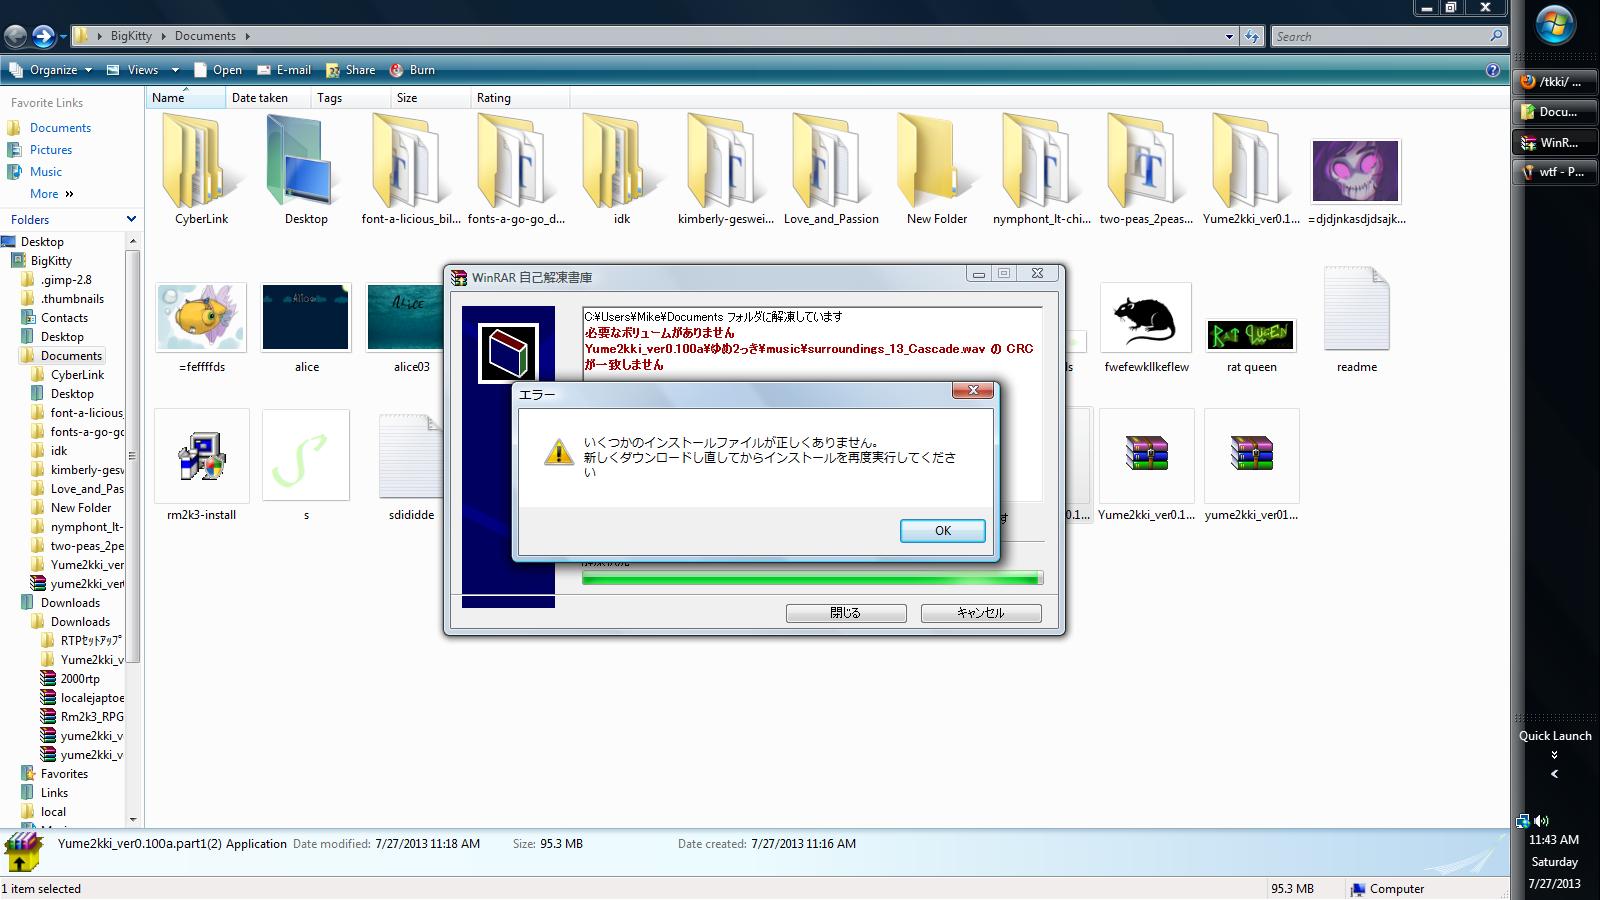Viewport: 1600px width, 900px height.
Task: Select the Yume2kki_ver0.1 folder icon
Action: point(1251,159)
